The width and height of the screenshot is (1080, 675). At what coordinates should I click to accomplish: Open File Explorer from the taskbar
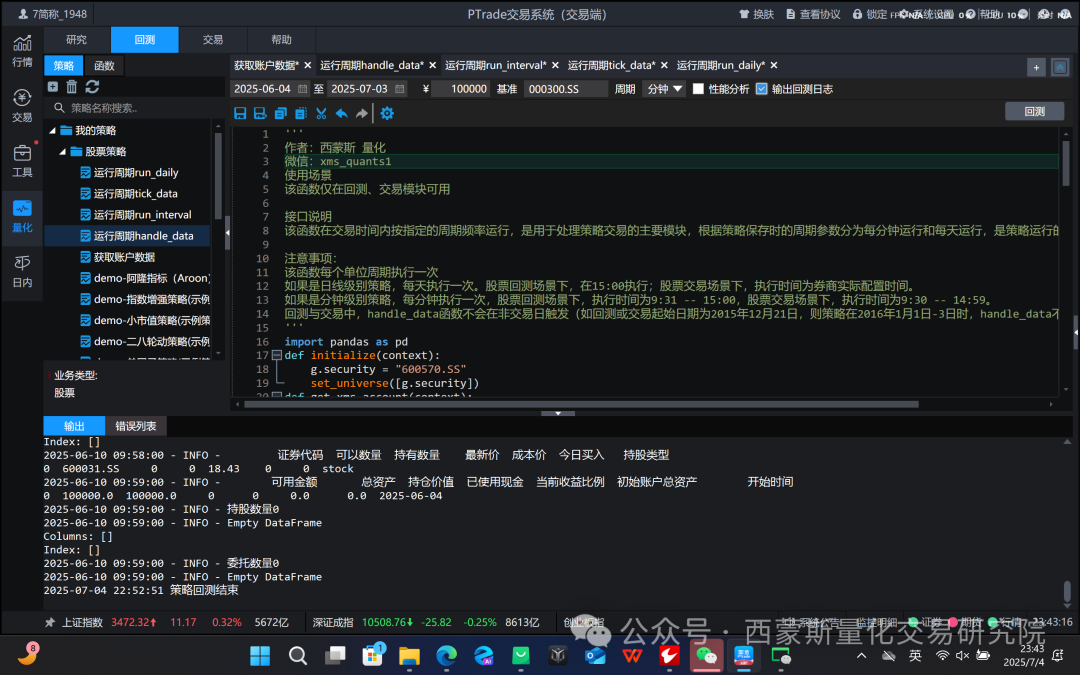[409, 655]
